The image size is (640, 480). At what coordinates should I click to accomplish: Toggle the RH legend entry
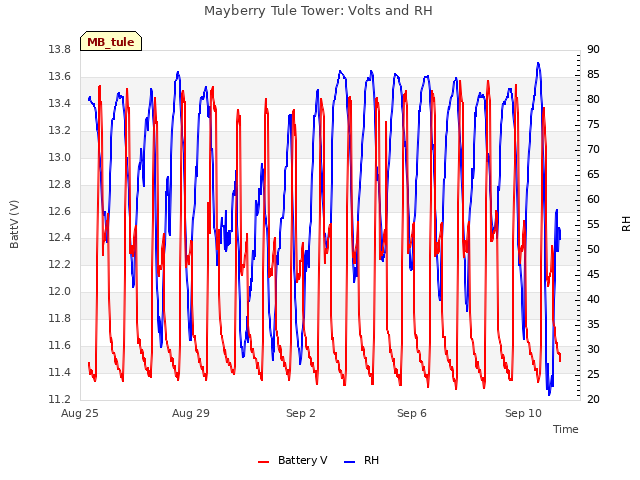[x=362, y=460]
